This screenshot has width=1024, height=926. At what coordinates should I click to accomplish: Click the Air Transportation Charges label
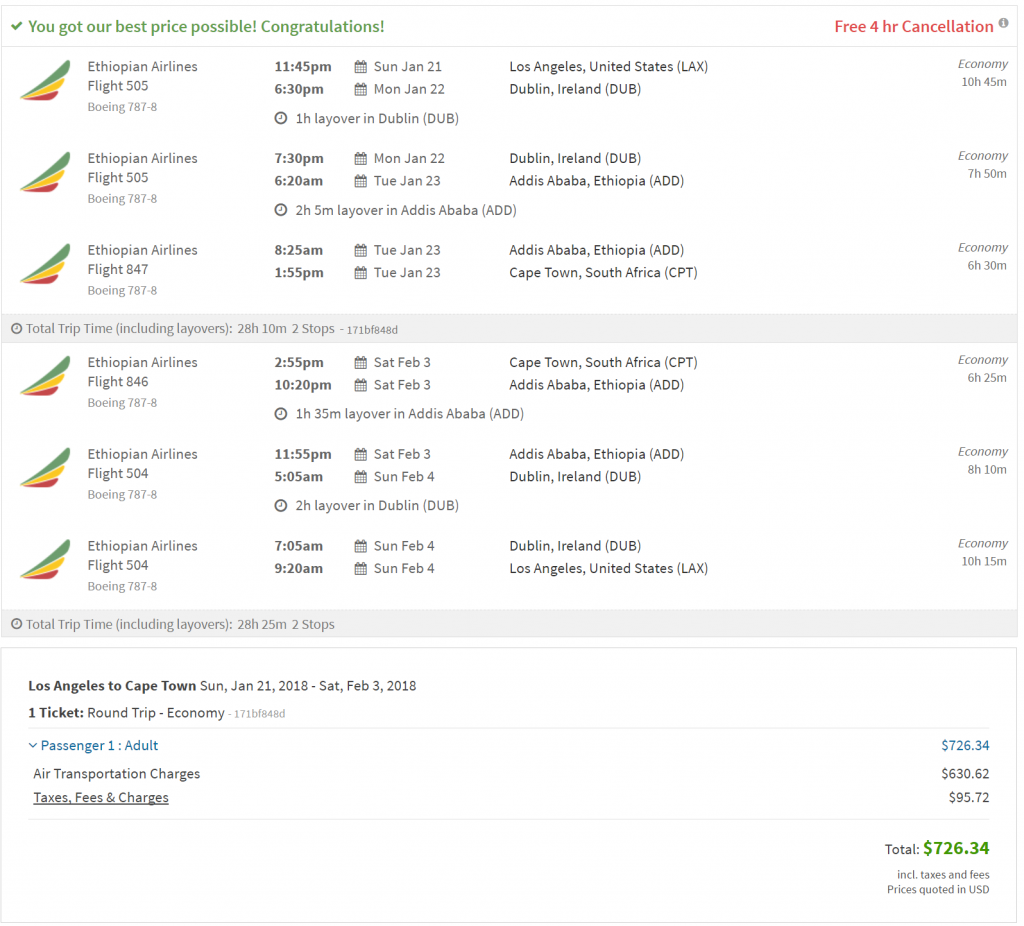tap(116, 774)
